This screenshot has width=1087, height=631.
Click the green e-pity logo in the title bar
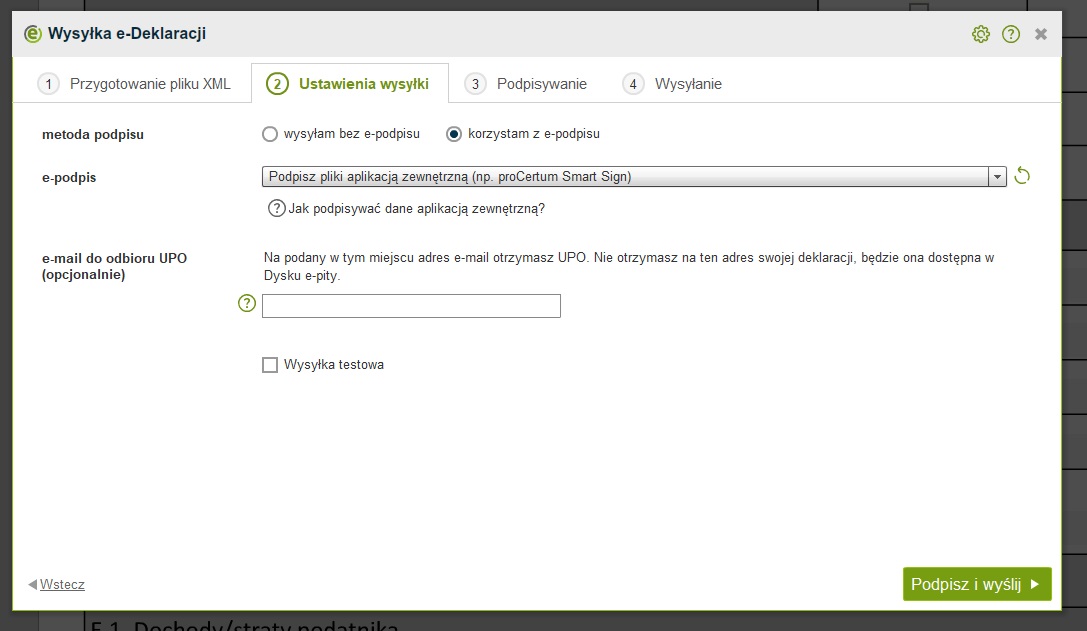[x=33, y=35]
